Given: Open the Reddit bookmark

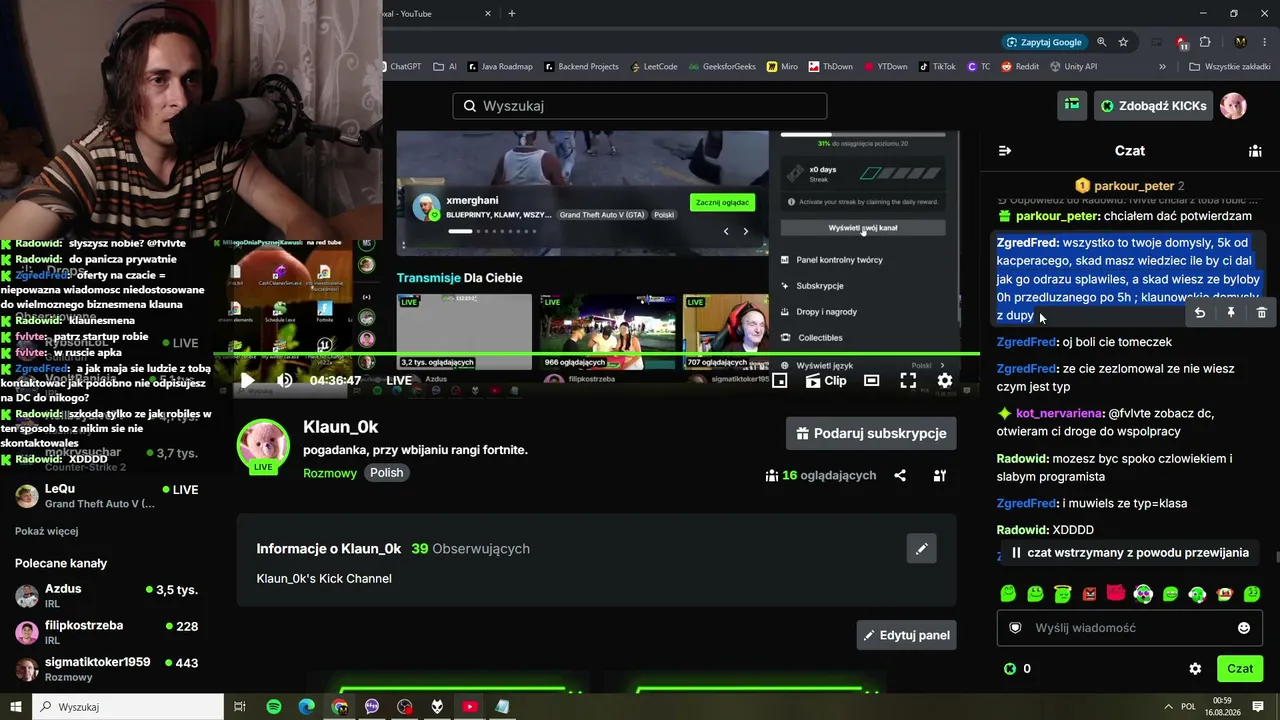Looking at the screenshot, I should [x=1019, y=67].
